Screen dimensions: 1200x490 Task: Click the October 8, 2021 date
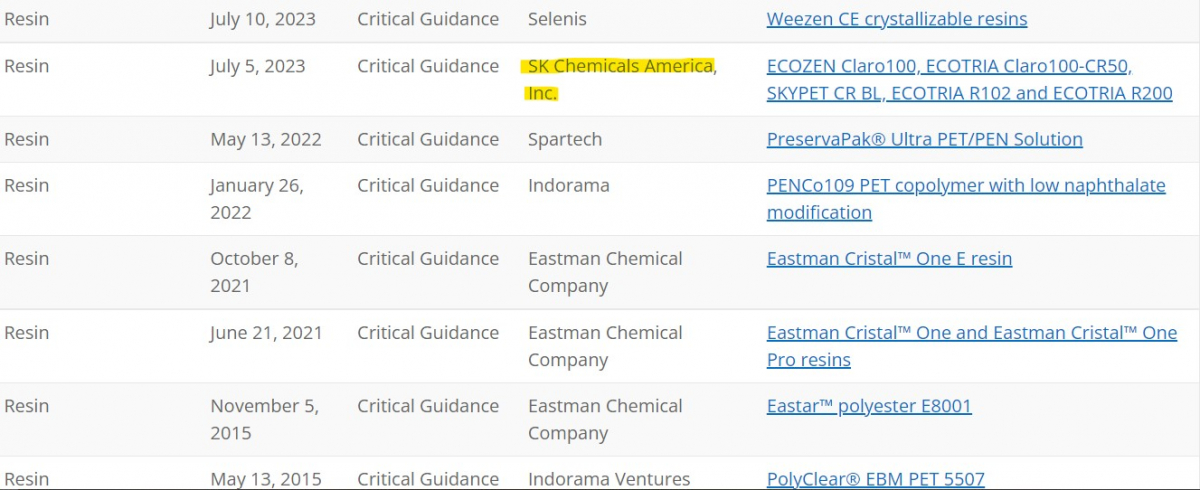point(253,272)
